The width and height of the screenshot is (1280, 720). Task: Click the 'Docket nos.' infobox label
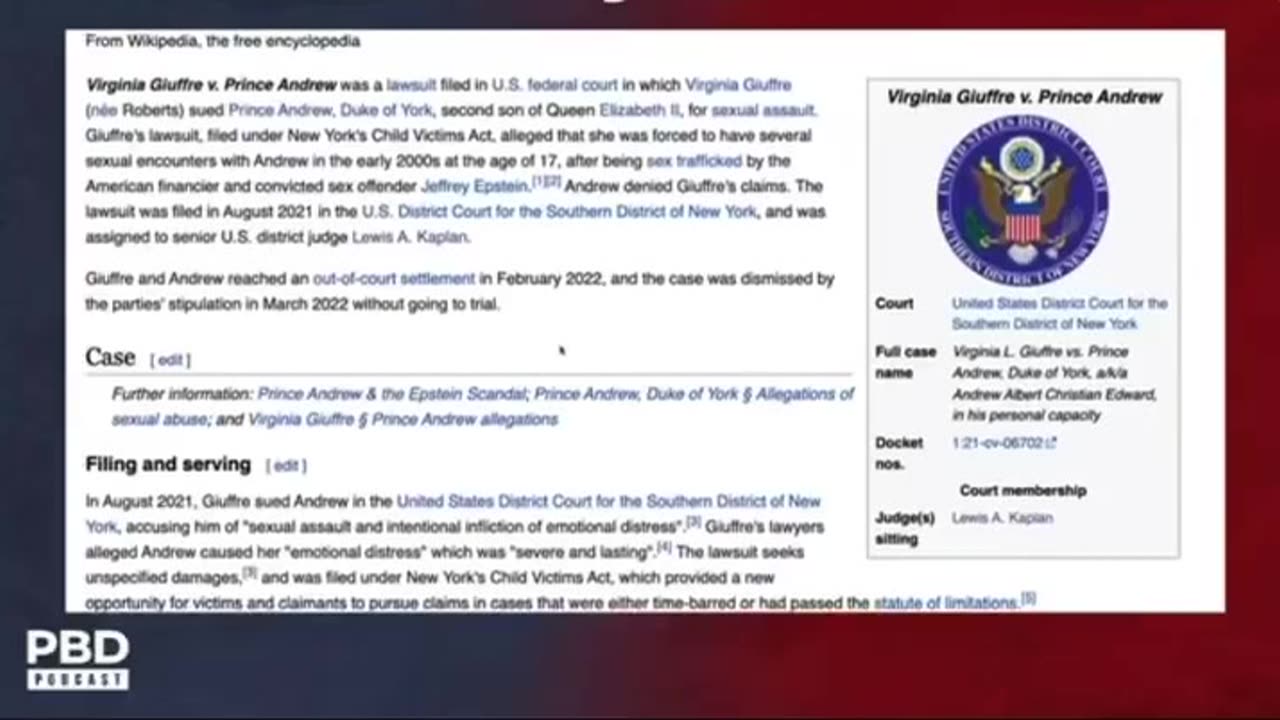click(899, 453)
